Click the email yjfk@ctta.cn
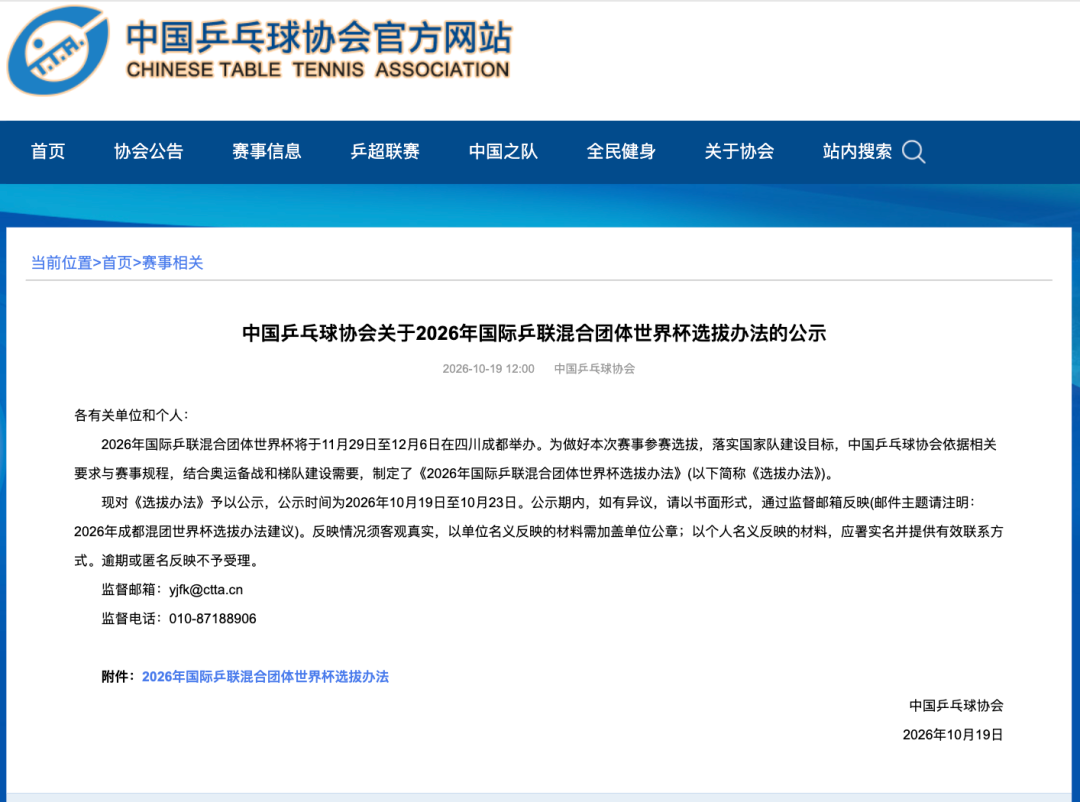The height and width of the screenshot is (802, 1080). (x=206, y=590)
